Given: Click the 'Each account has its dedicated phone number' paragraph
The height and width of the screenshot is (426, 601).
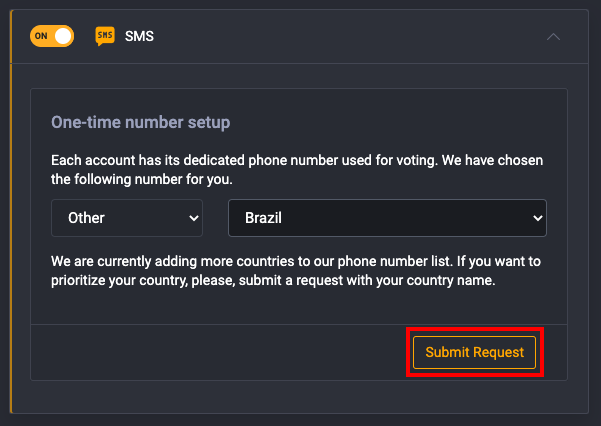Looking at the screenshot, I should point(297,169).
